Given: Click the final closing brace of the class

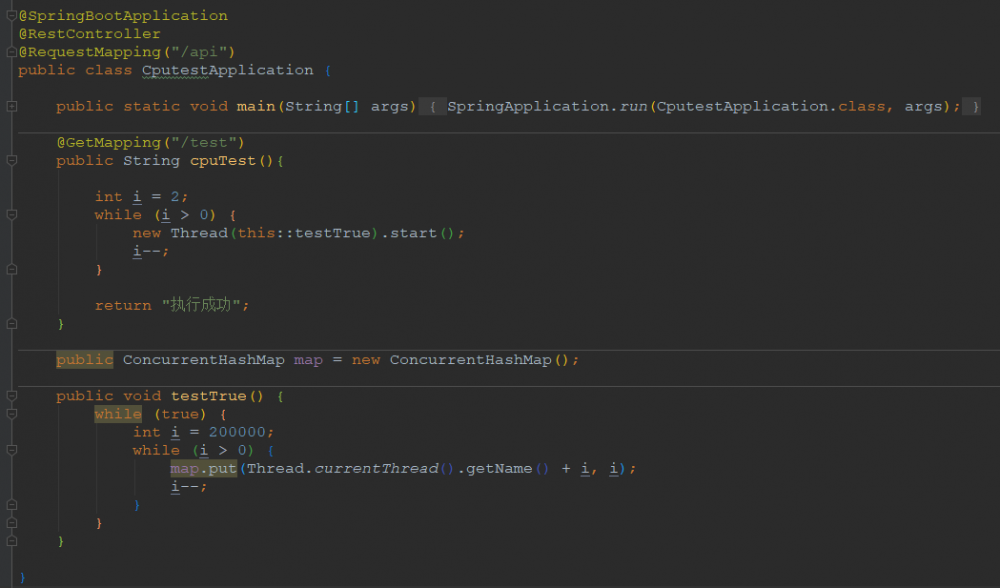Looking at the screenshot, I should coord(22,577).
